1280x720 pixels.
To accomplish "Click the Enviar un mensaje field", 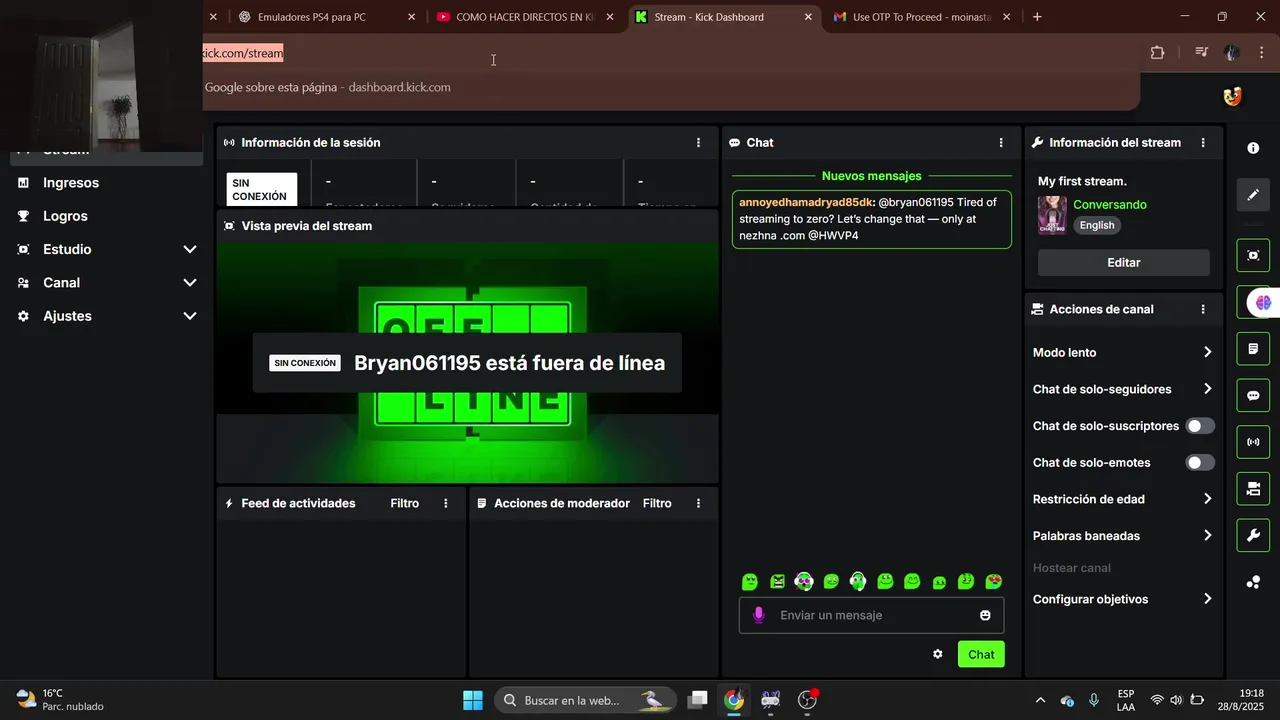I will [871, 615].
